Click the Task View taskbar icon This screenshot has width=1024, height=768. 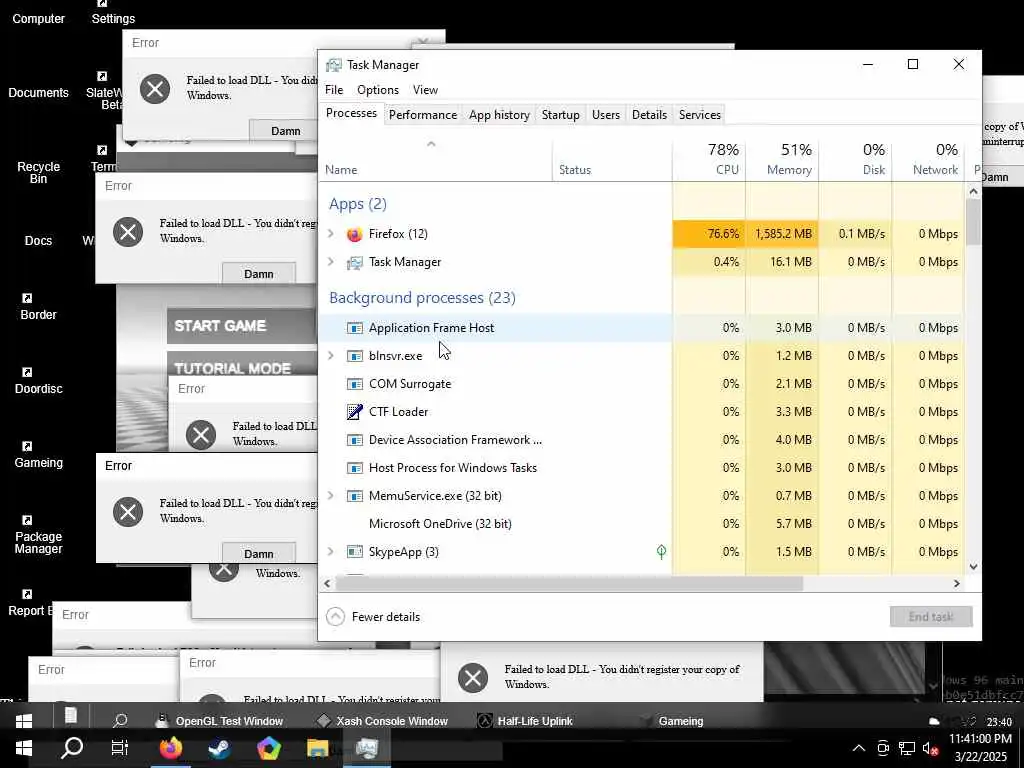[120, 748]
